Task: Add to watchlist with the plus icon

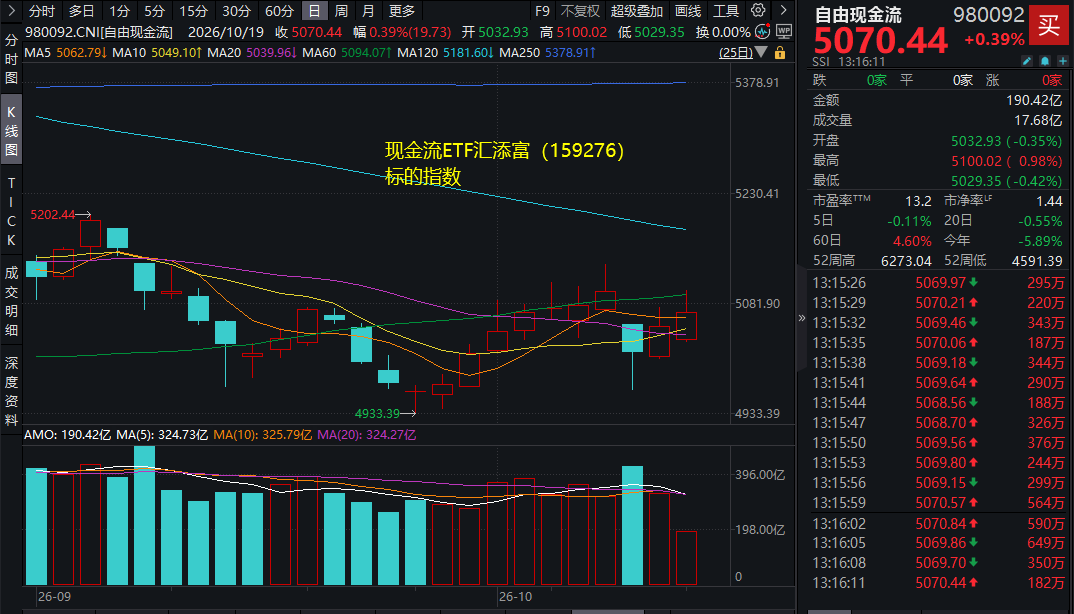Action: (1062, 61)
